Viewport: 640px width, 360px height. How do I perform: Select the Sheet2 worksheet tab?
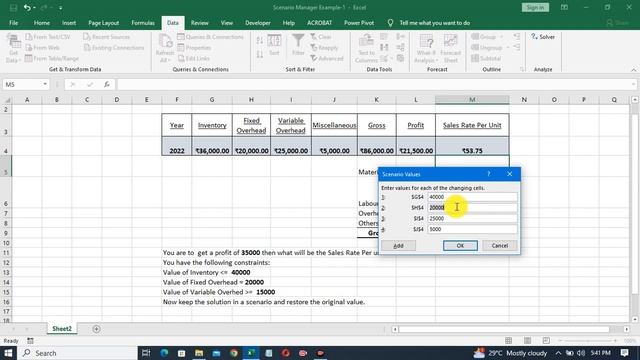pyautogui.click(x=62, y=329)
